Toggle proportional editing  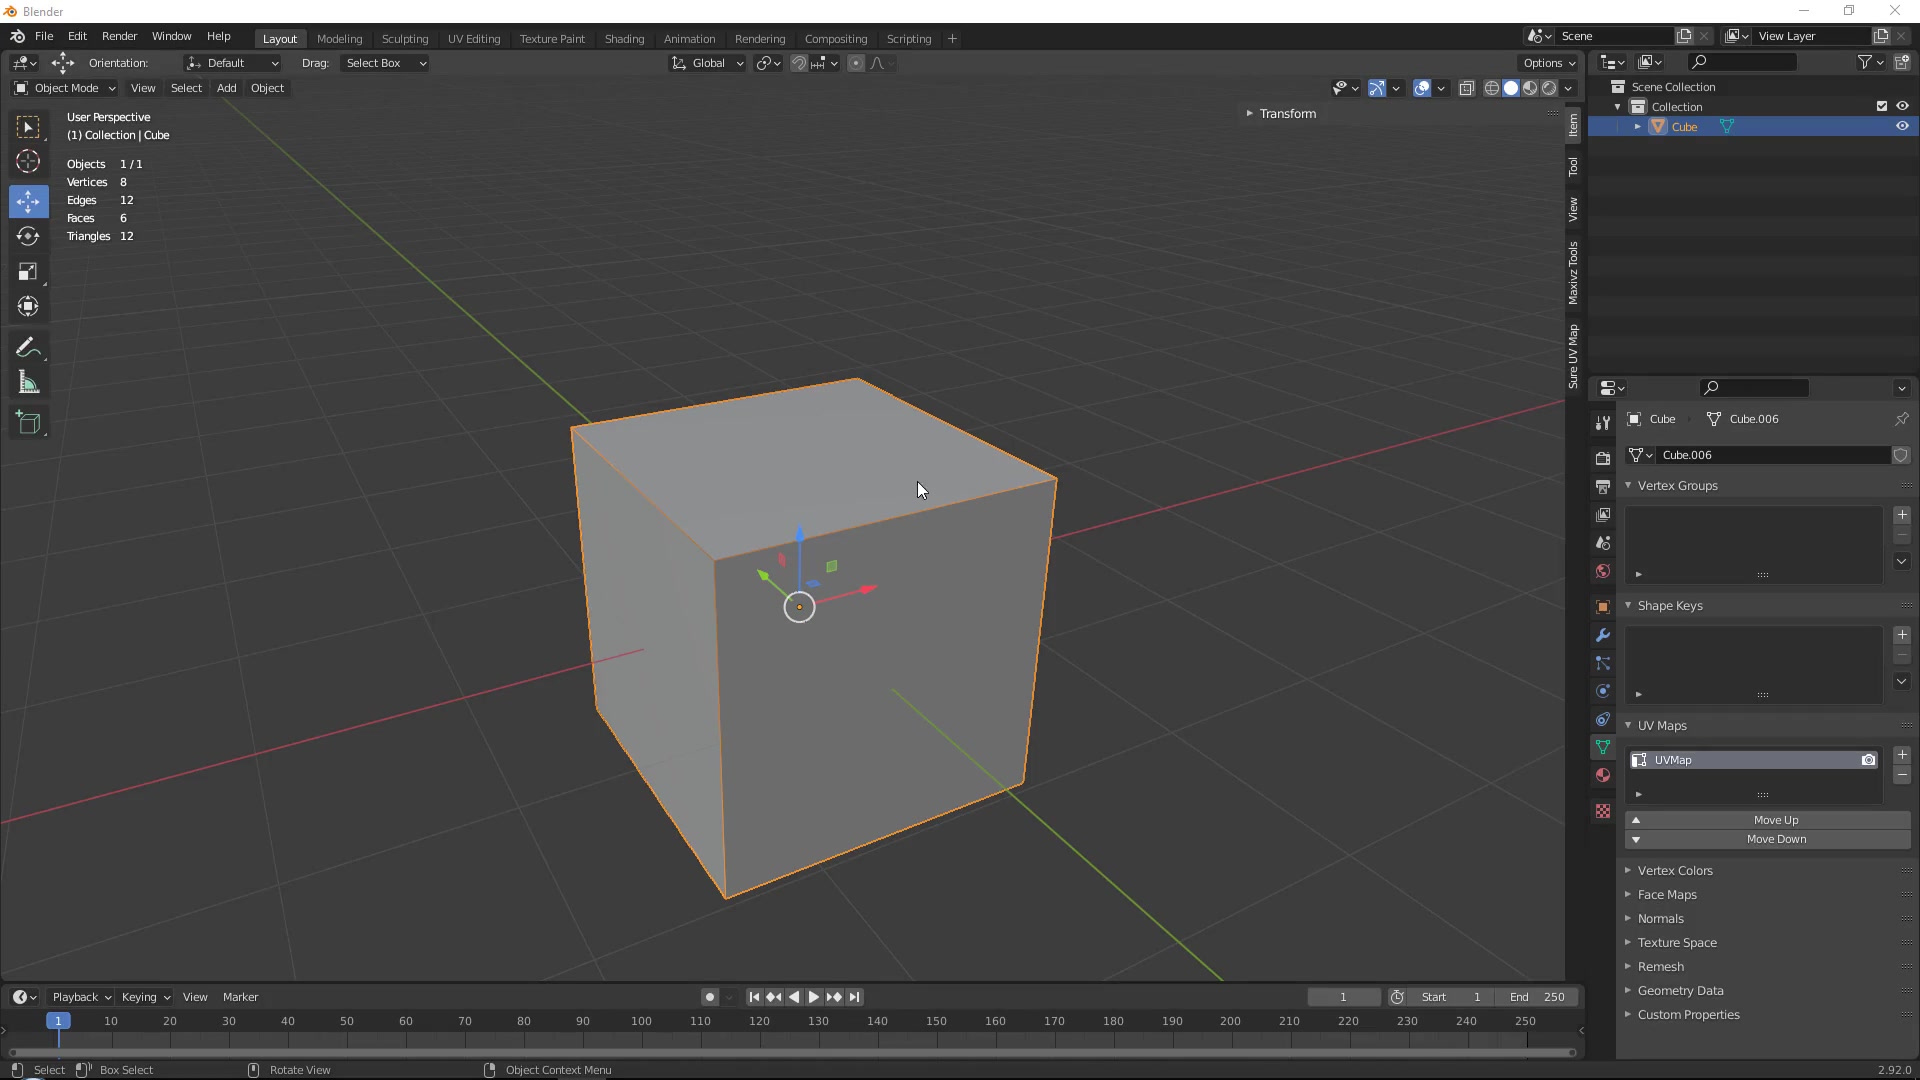(x=856, y=63)
